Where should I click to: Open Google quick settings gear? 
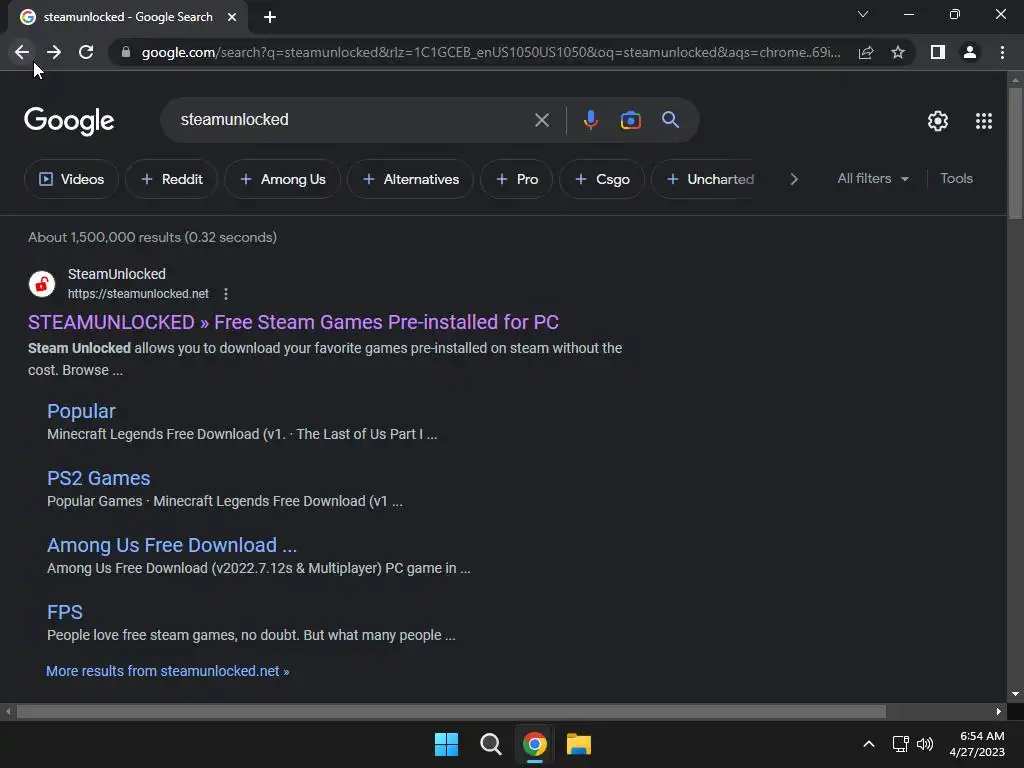coord(938,121)
